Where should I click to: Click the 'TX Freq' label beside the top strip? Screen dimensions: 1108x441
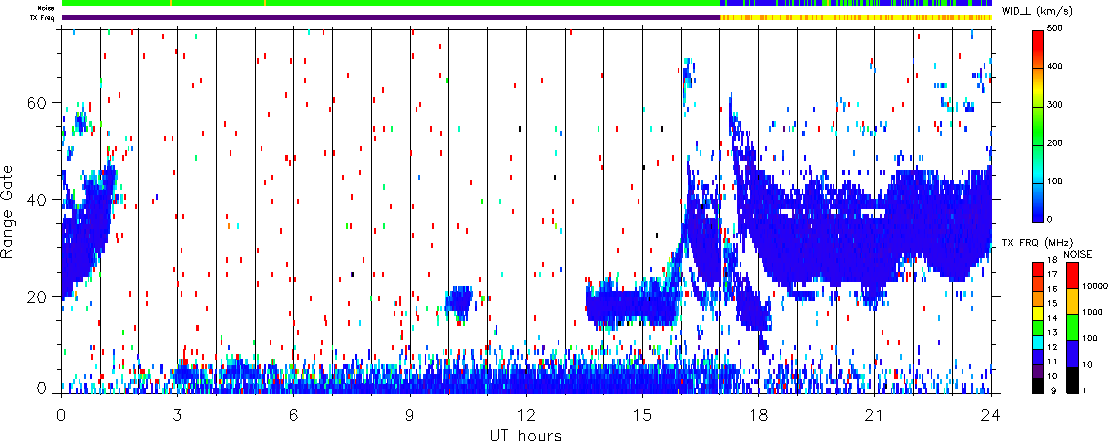pos(44,18)
